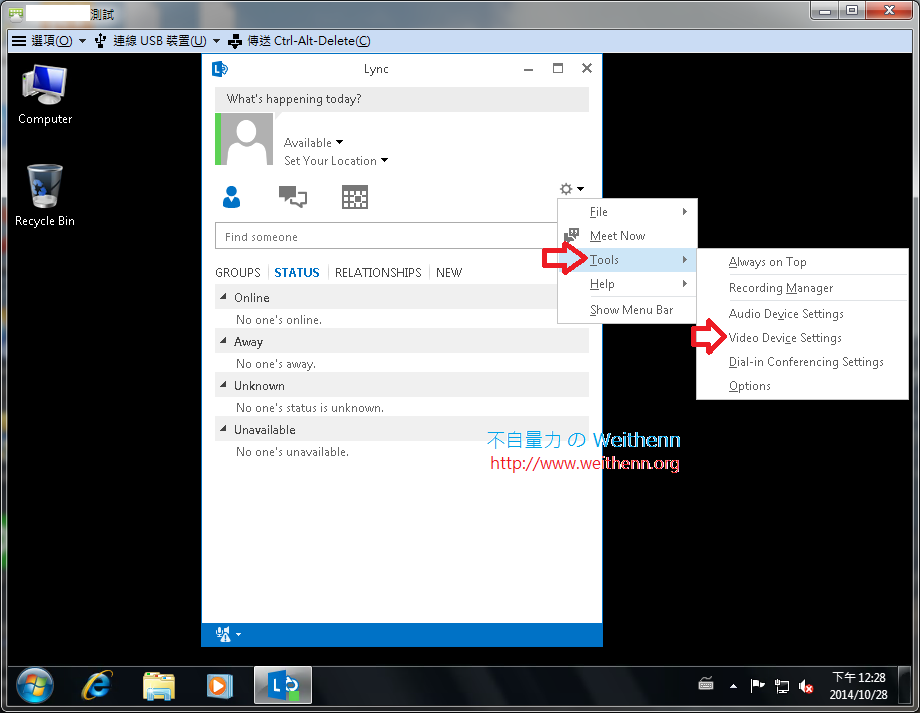This screenshot has height=713, width=920.
Task: Open the Chat Rooms view icon
Action: tap(292, 197)
